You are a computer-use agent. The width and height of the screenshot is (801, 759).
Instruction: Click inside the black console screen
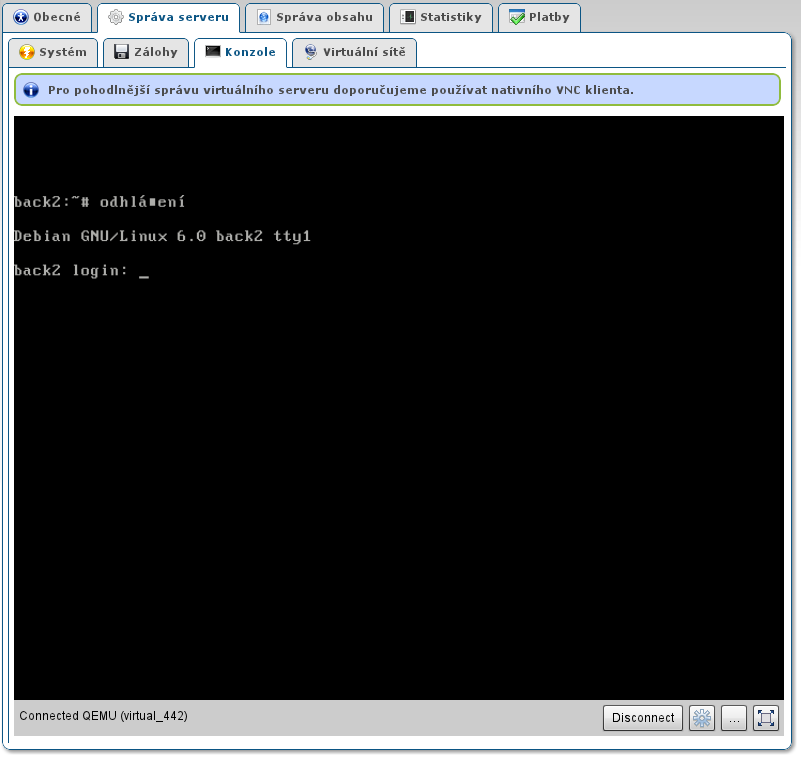(399, 408)
